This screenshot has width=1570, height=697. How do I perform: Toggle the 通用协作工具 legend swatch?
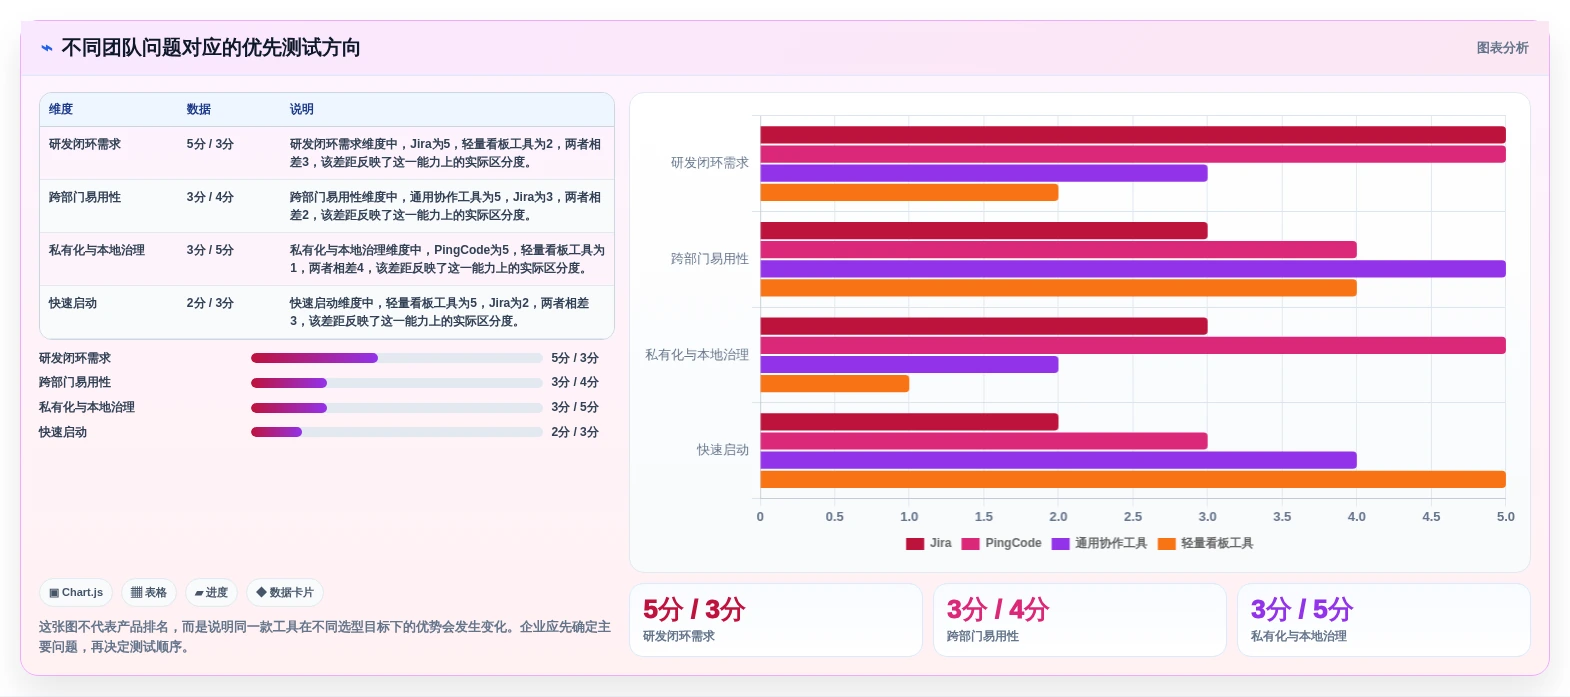point(1061,544)
